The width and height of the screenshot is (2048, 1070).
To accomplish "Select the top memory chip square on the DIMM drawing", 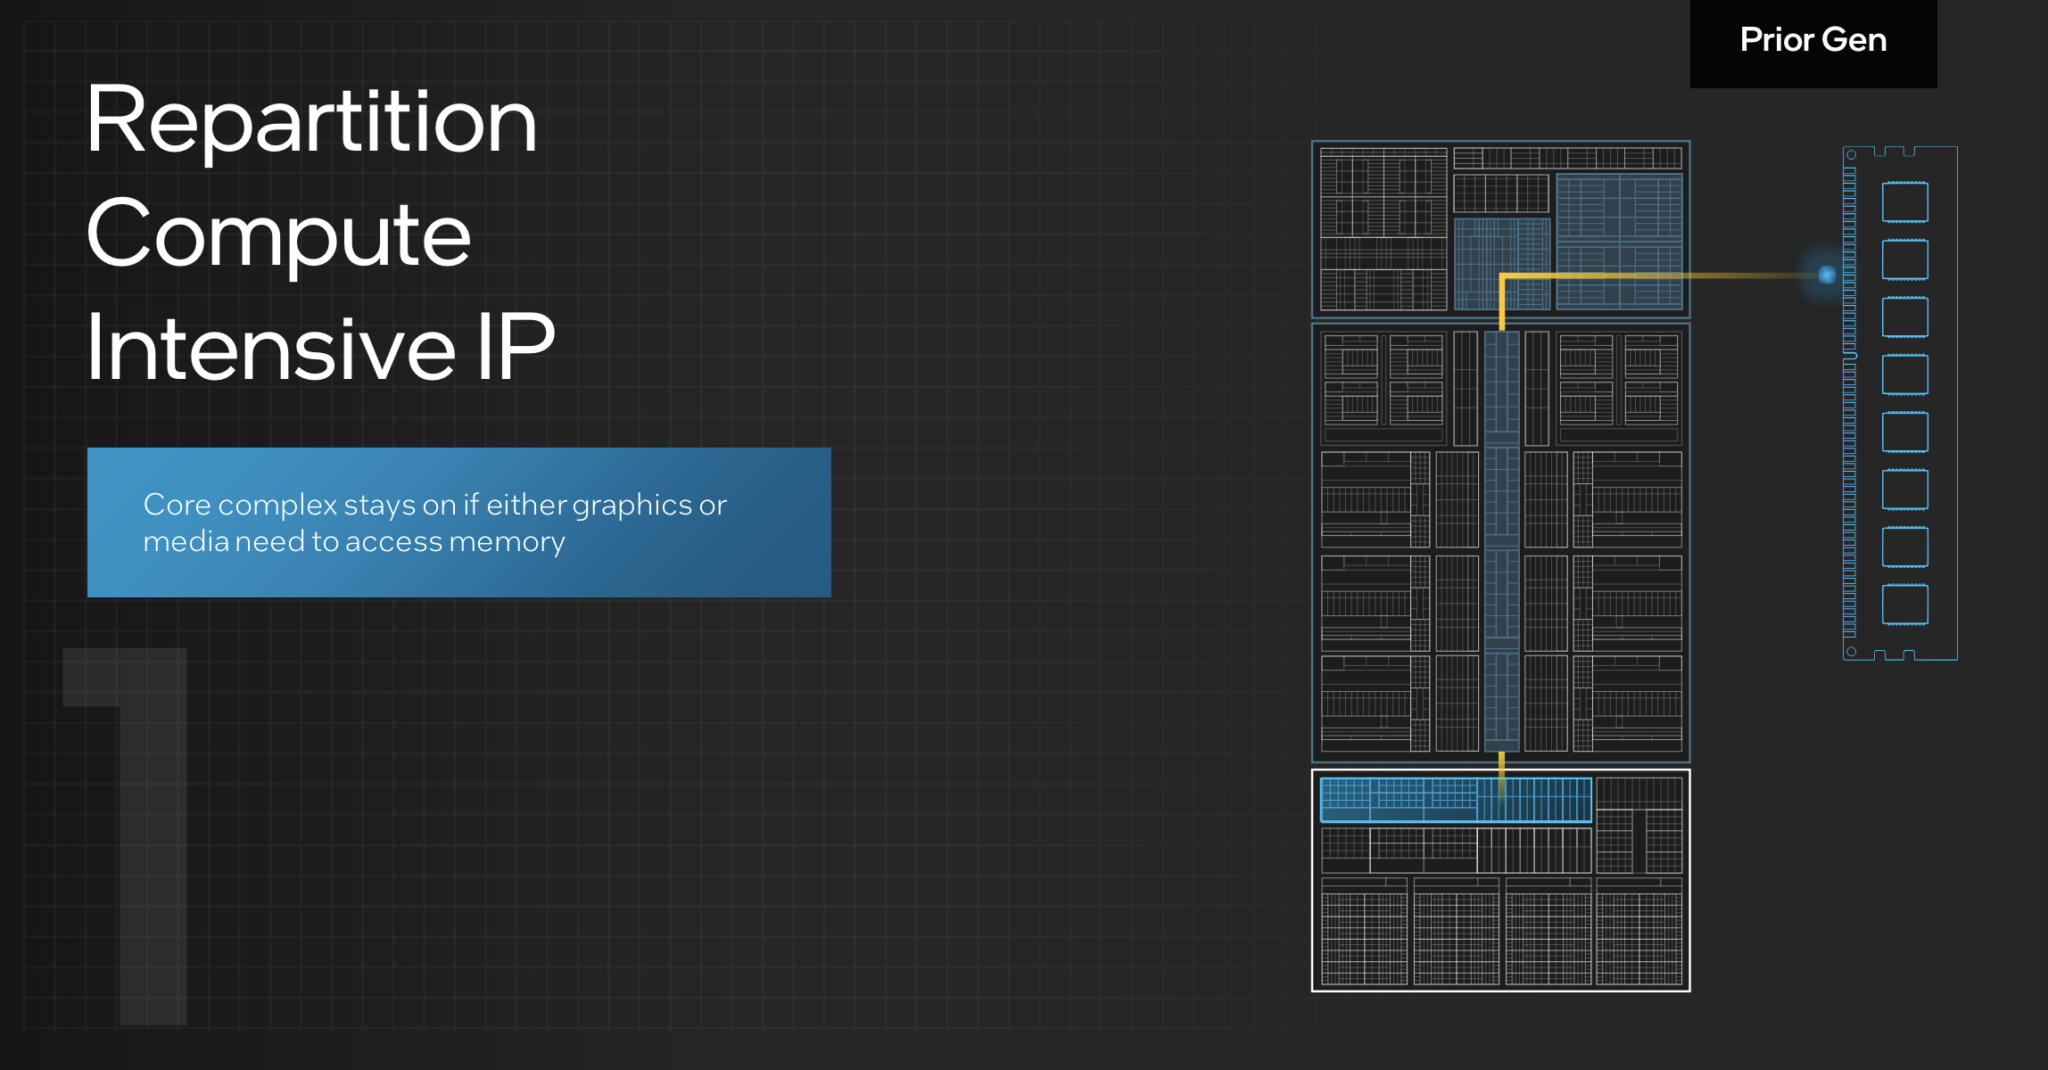I will point(1905,202).
